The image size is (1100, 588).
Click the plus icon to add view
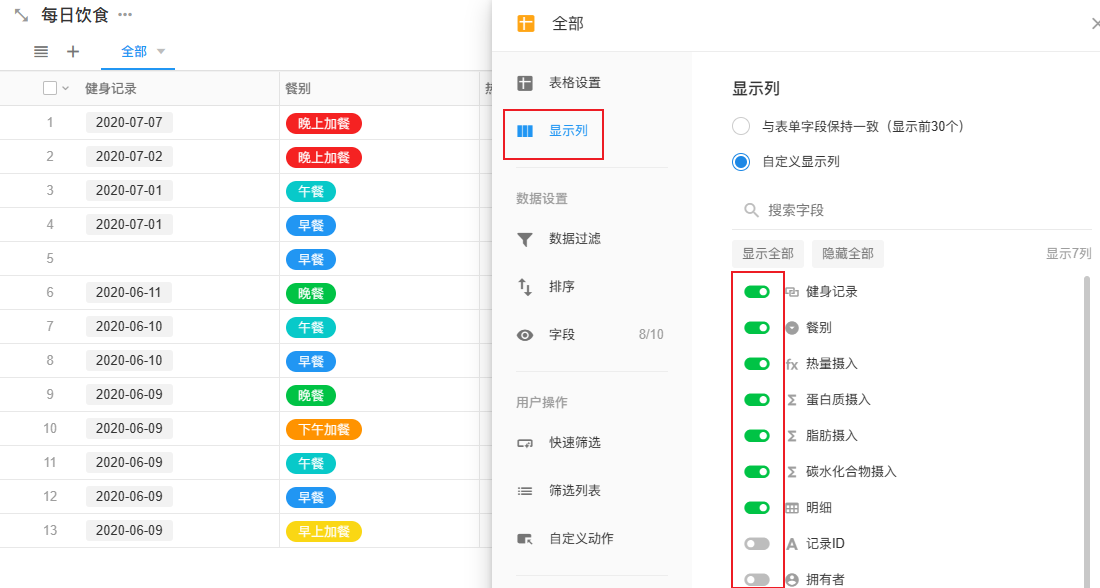click(73, 52)
